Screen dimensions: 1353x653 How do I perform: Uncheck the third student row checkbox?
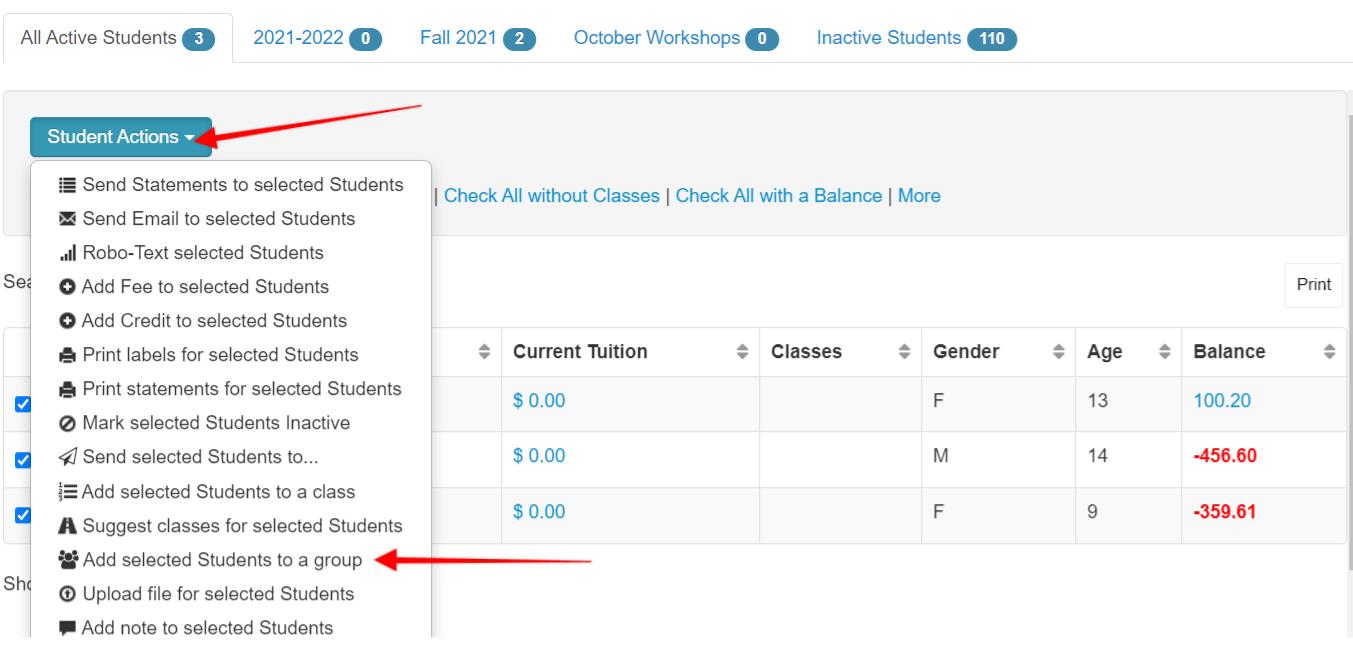(x=23, y=515)
